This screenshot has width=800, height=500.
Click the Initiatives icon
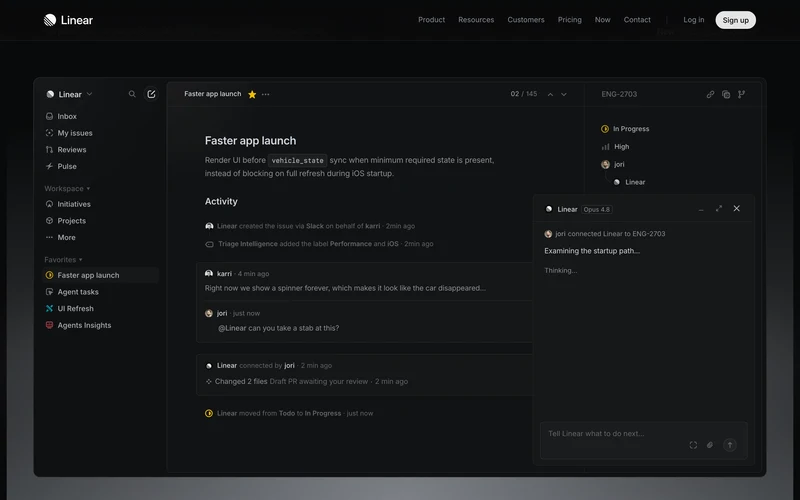(49, 204)
